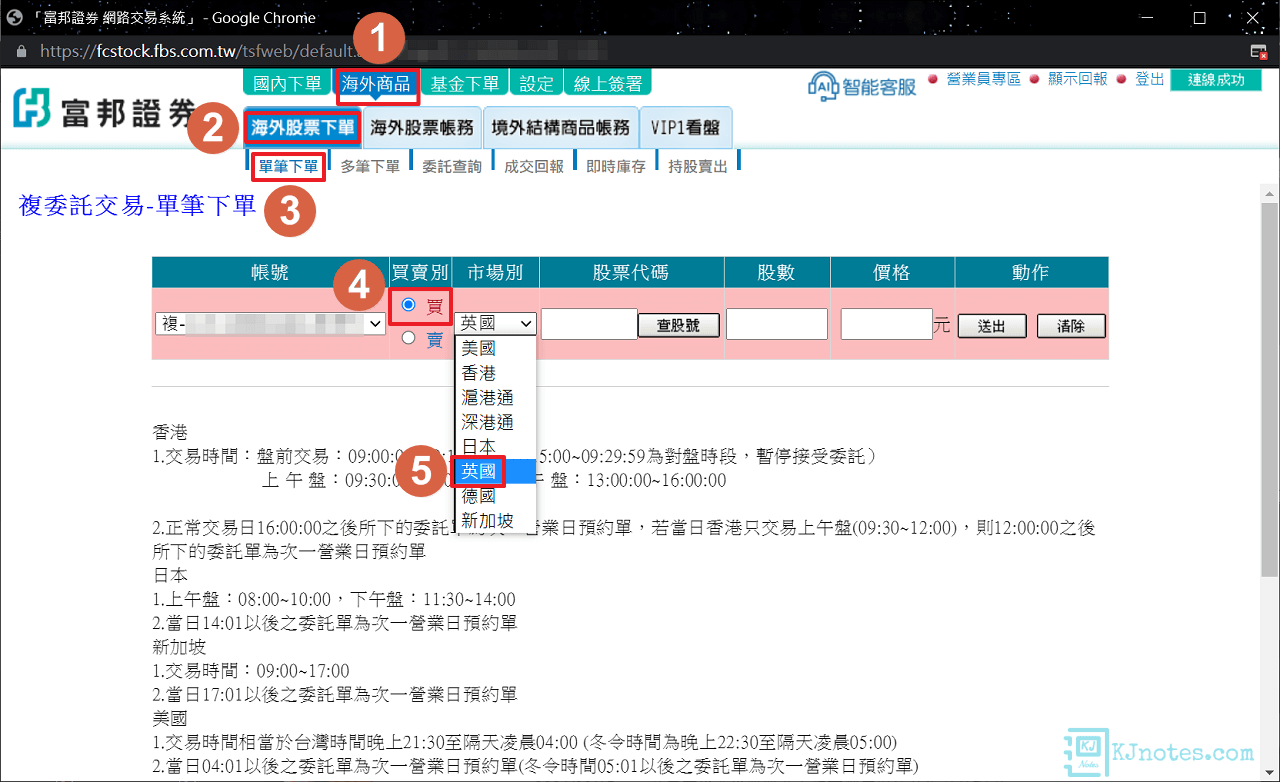This screenshot has height=782, width=1280.
Task: Click the 複委託交易-單筆下單 heading
Action: 138,205
